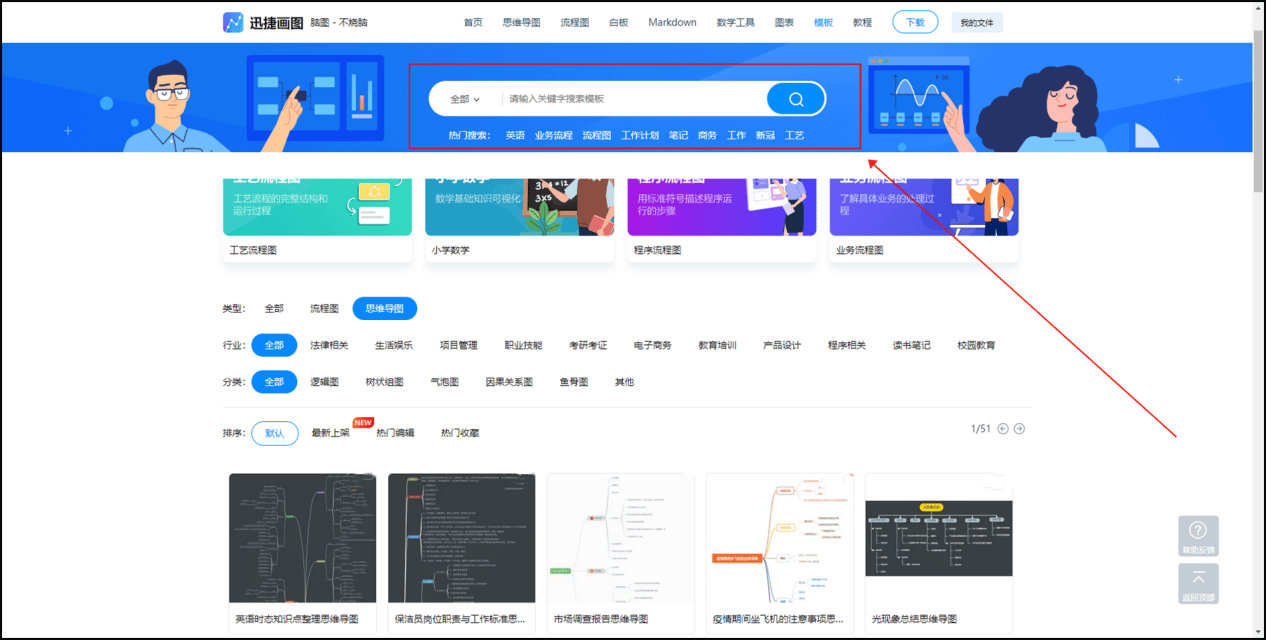Select the 气泡图 classification filter
The height and width of the screenshot is (640, 1266).
[444, 381]
